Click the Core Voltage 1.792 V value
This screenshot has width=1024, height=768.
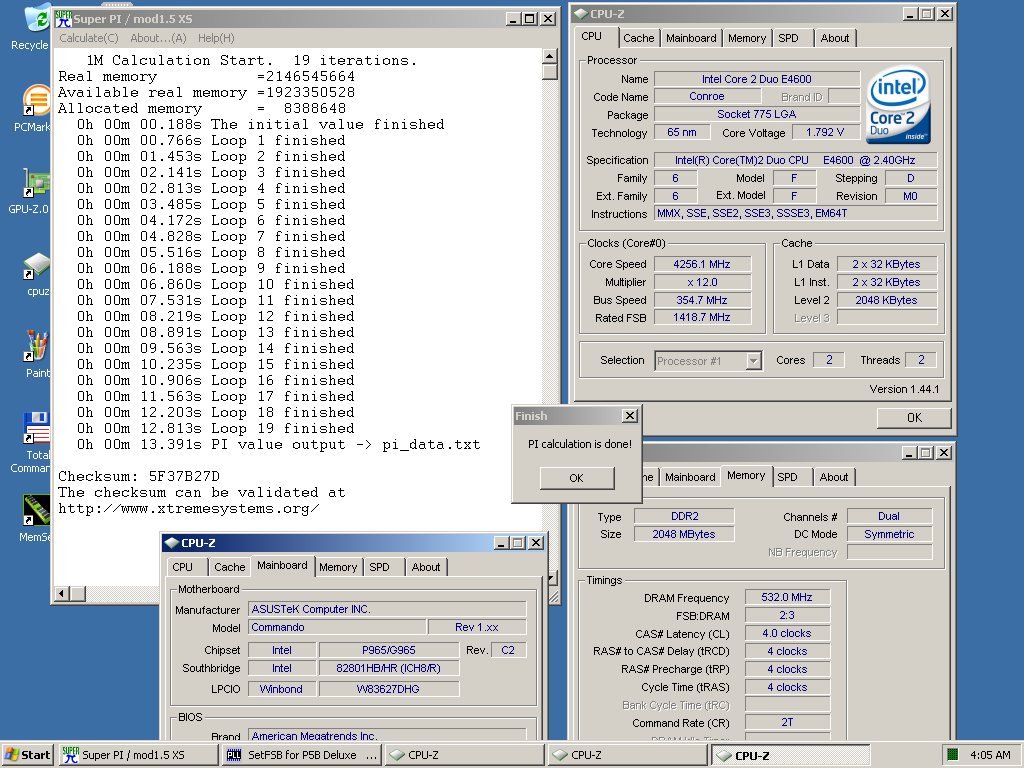pyautogui.click(x=825, y=132)
